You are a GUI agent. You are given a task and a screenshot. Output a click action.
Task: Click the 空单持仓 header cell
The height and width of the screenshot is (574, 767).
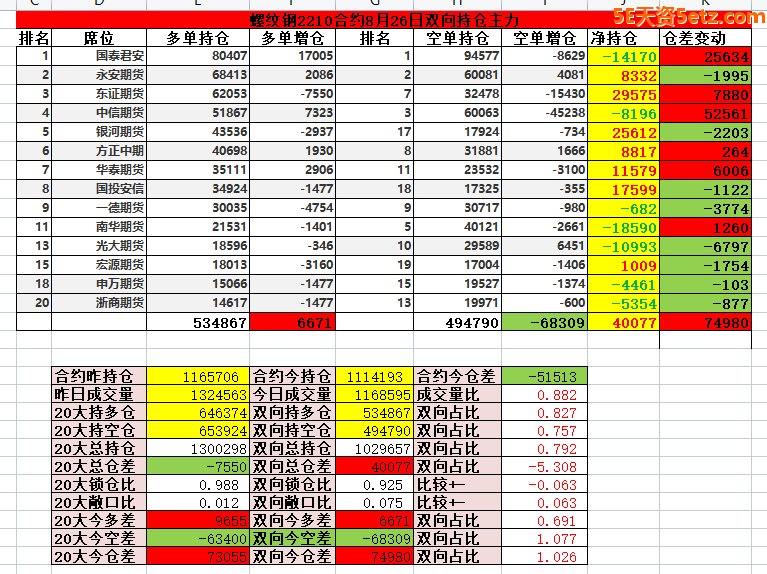457,38
